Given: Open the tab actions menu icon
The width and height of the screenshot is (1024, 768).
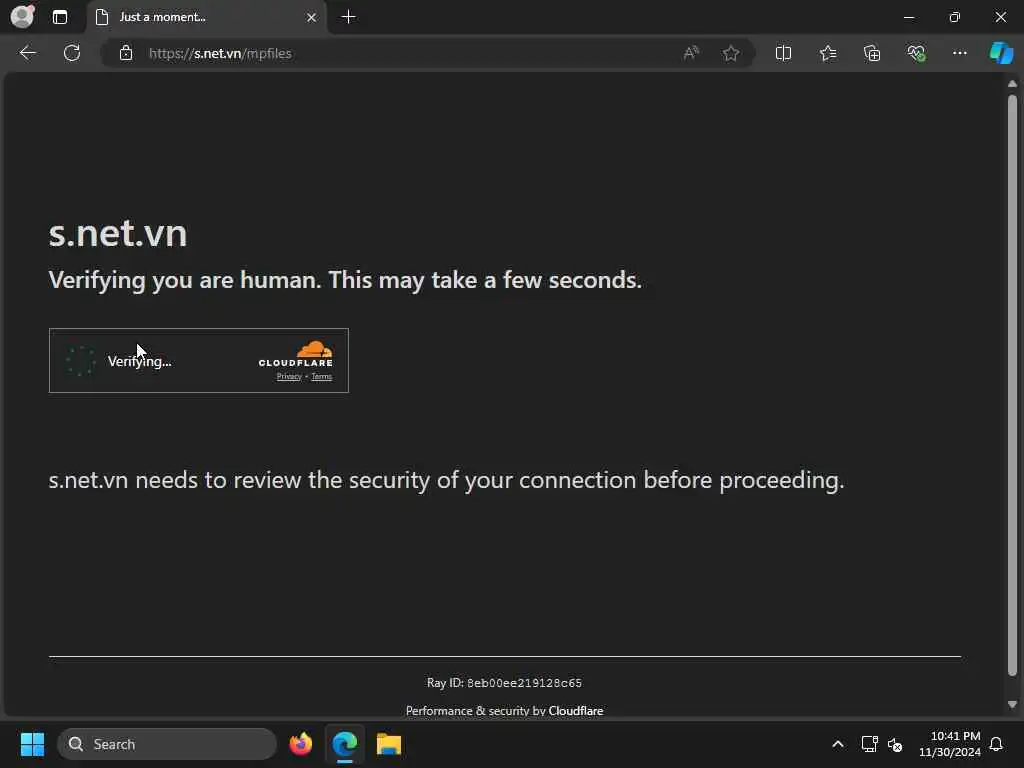Looking at the screenshot, I should (59, 17).
